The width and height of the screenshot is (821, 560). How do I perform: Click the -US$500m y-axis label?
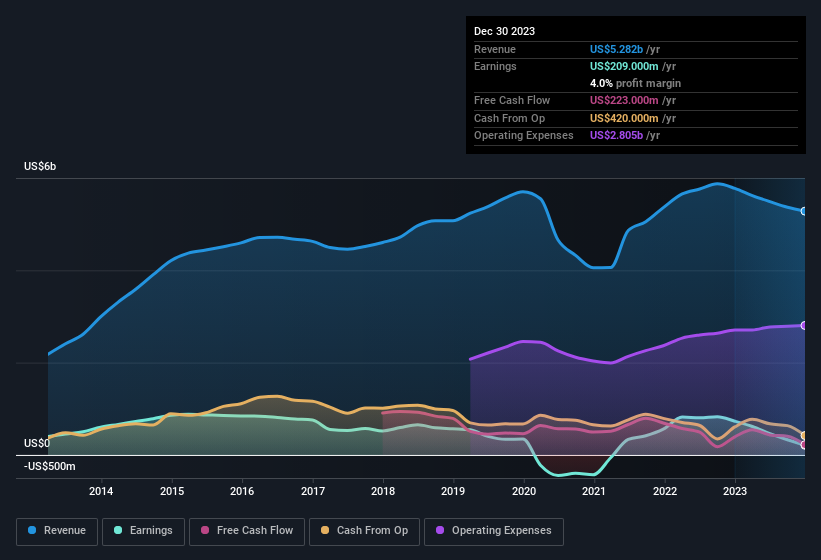click(x=48, y=467)
